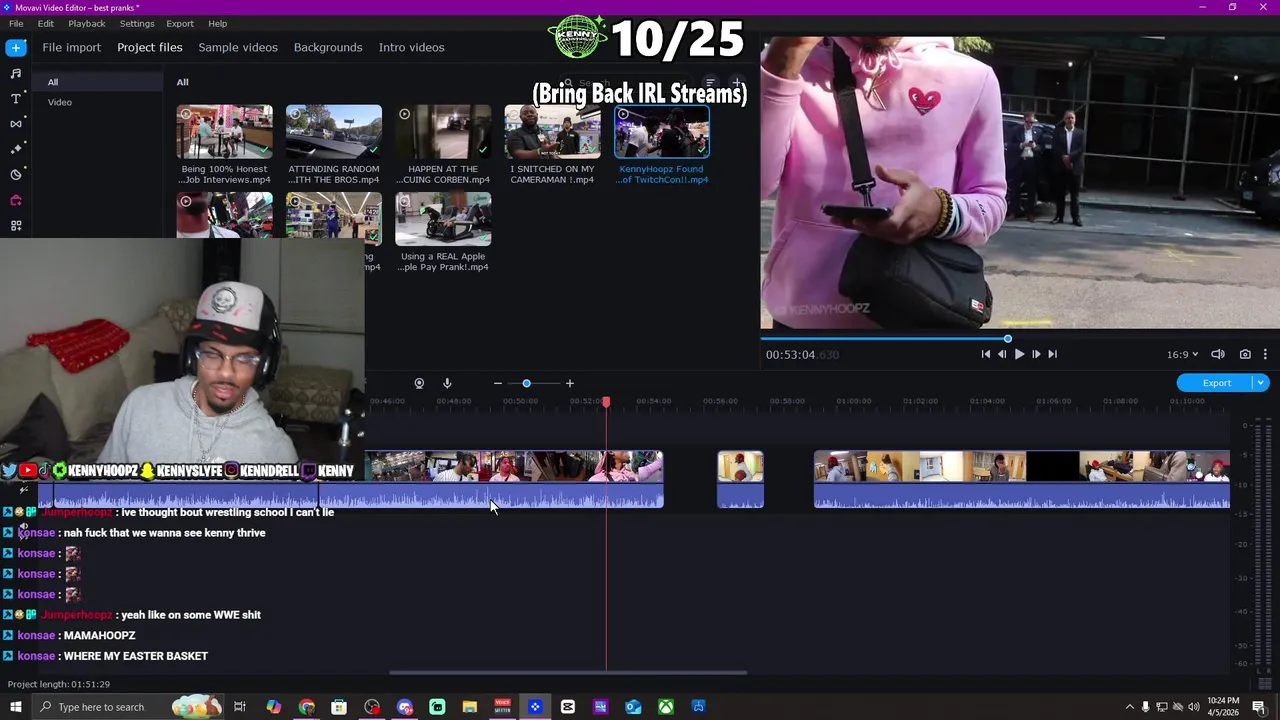Open the File menu
1280x720 pixels.
click(16, 23)
